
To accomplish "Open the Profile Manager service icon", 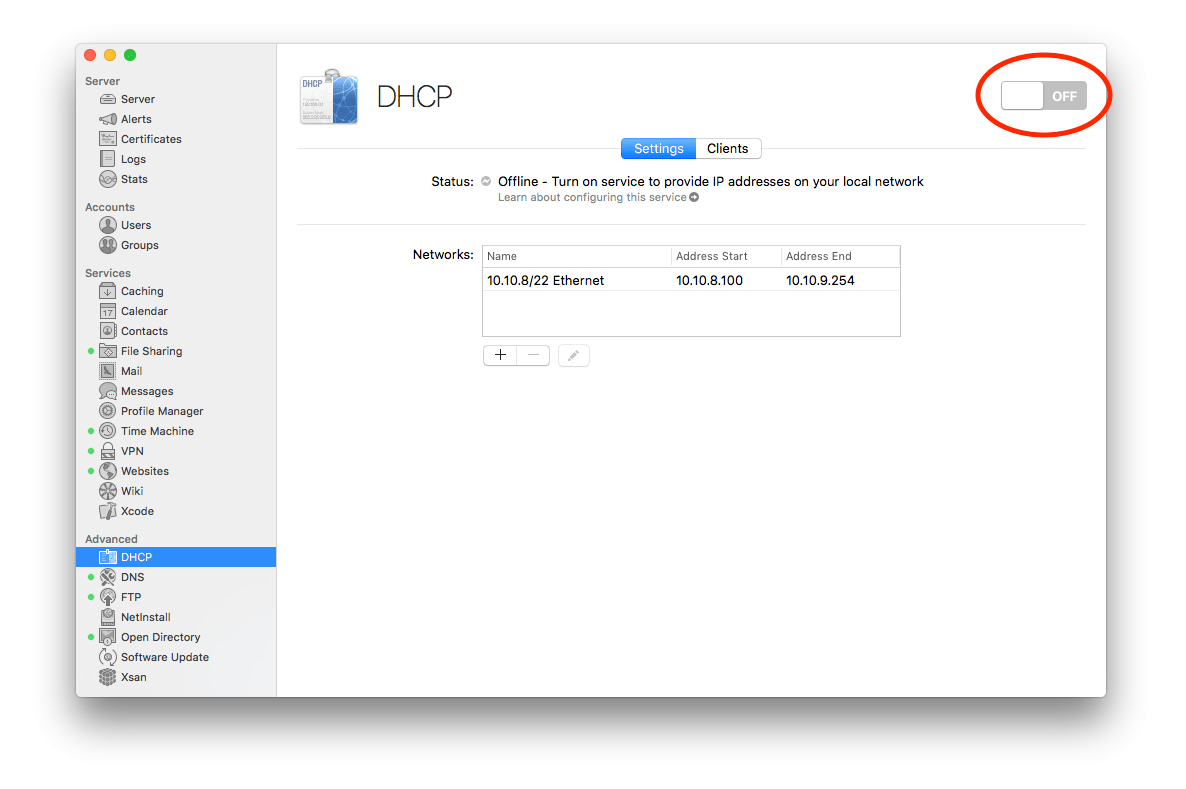I will click(108, 411).
